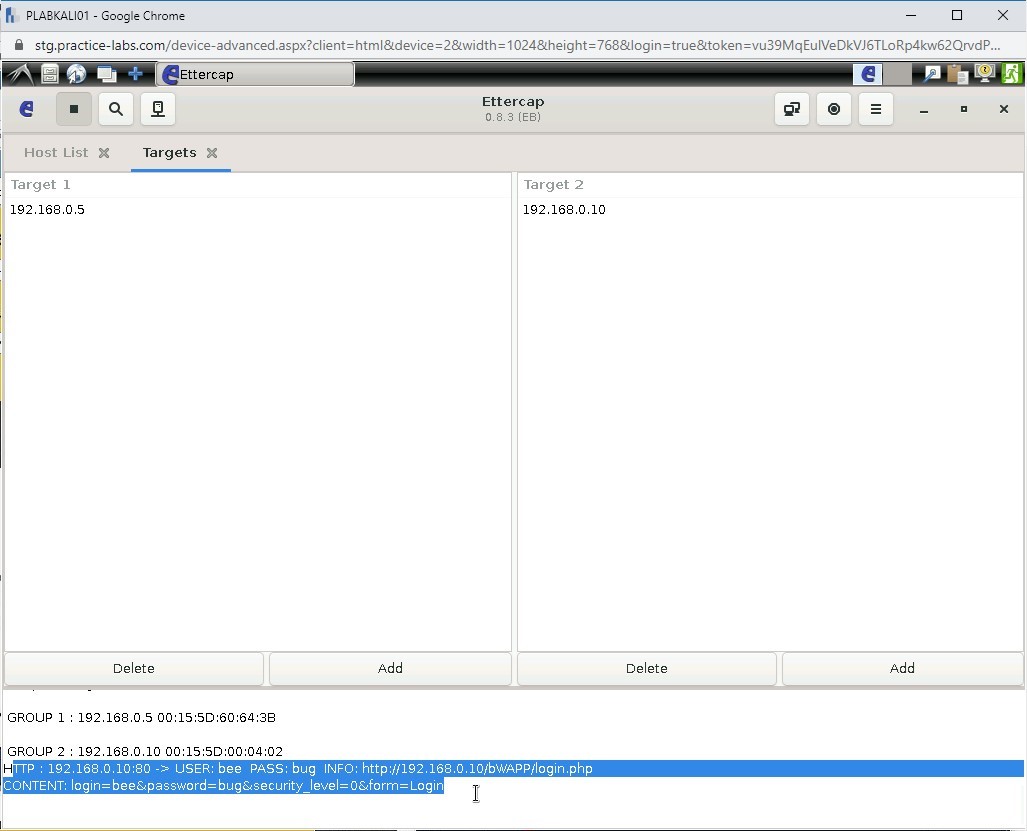Start MITM via the dual-monitor icon
This screenshot has height=831, width=1027.
tap(791, 109)
